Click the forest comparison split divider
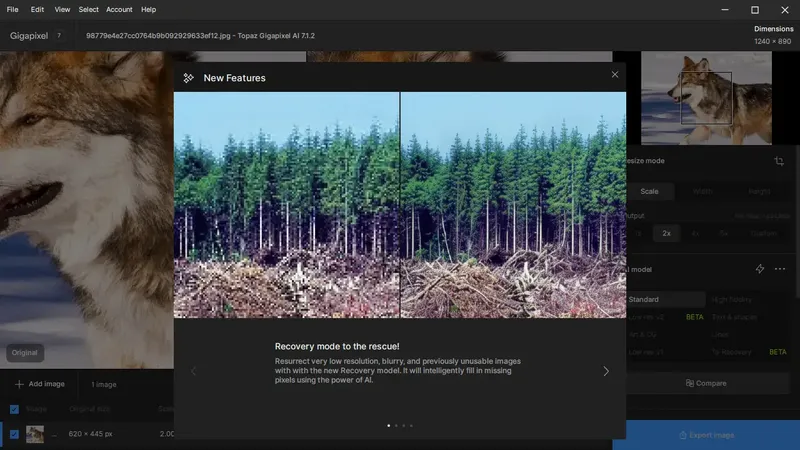The width and height of the screenshot is (800, 450). (x=400, y=205)
